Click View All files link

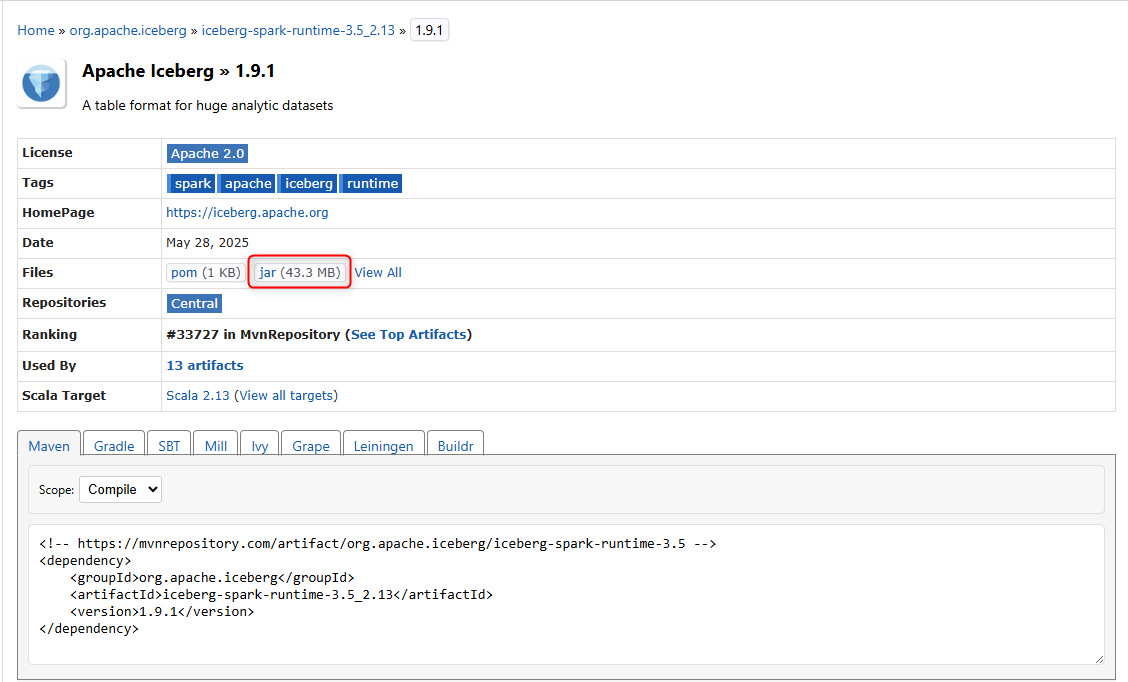pos(378,273)
